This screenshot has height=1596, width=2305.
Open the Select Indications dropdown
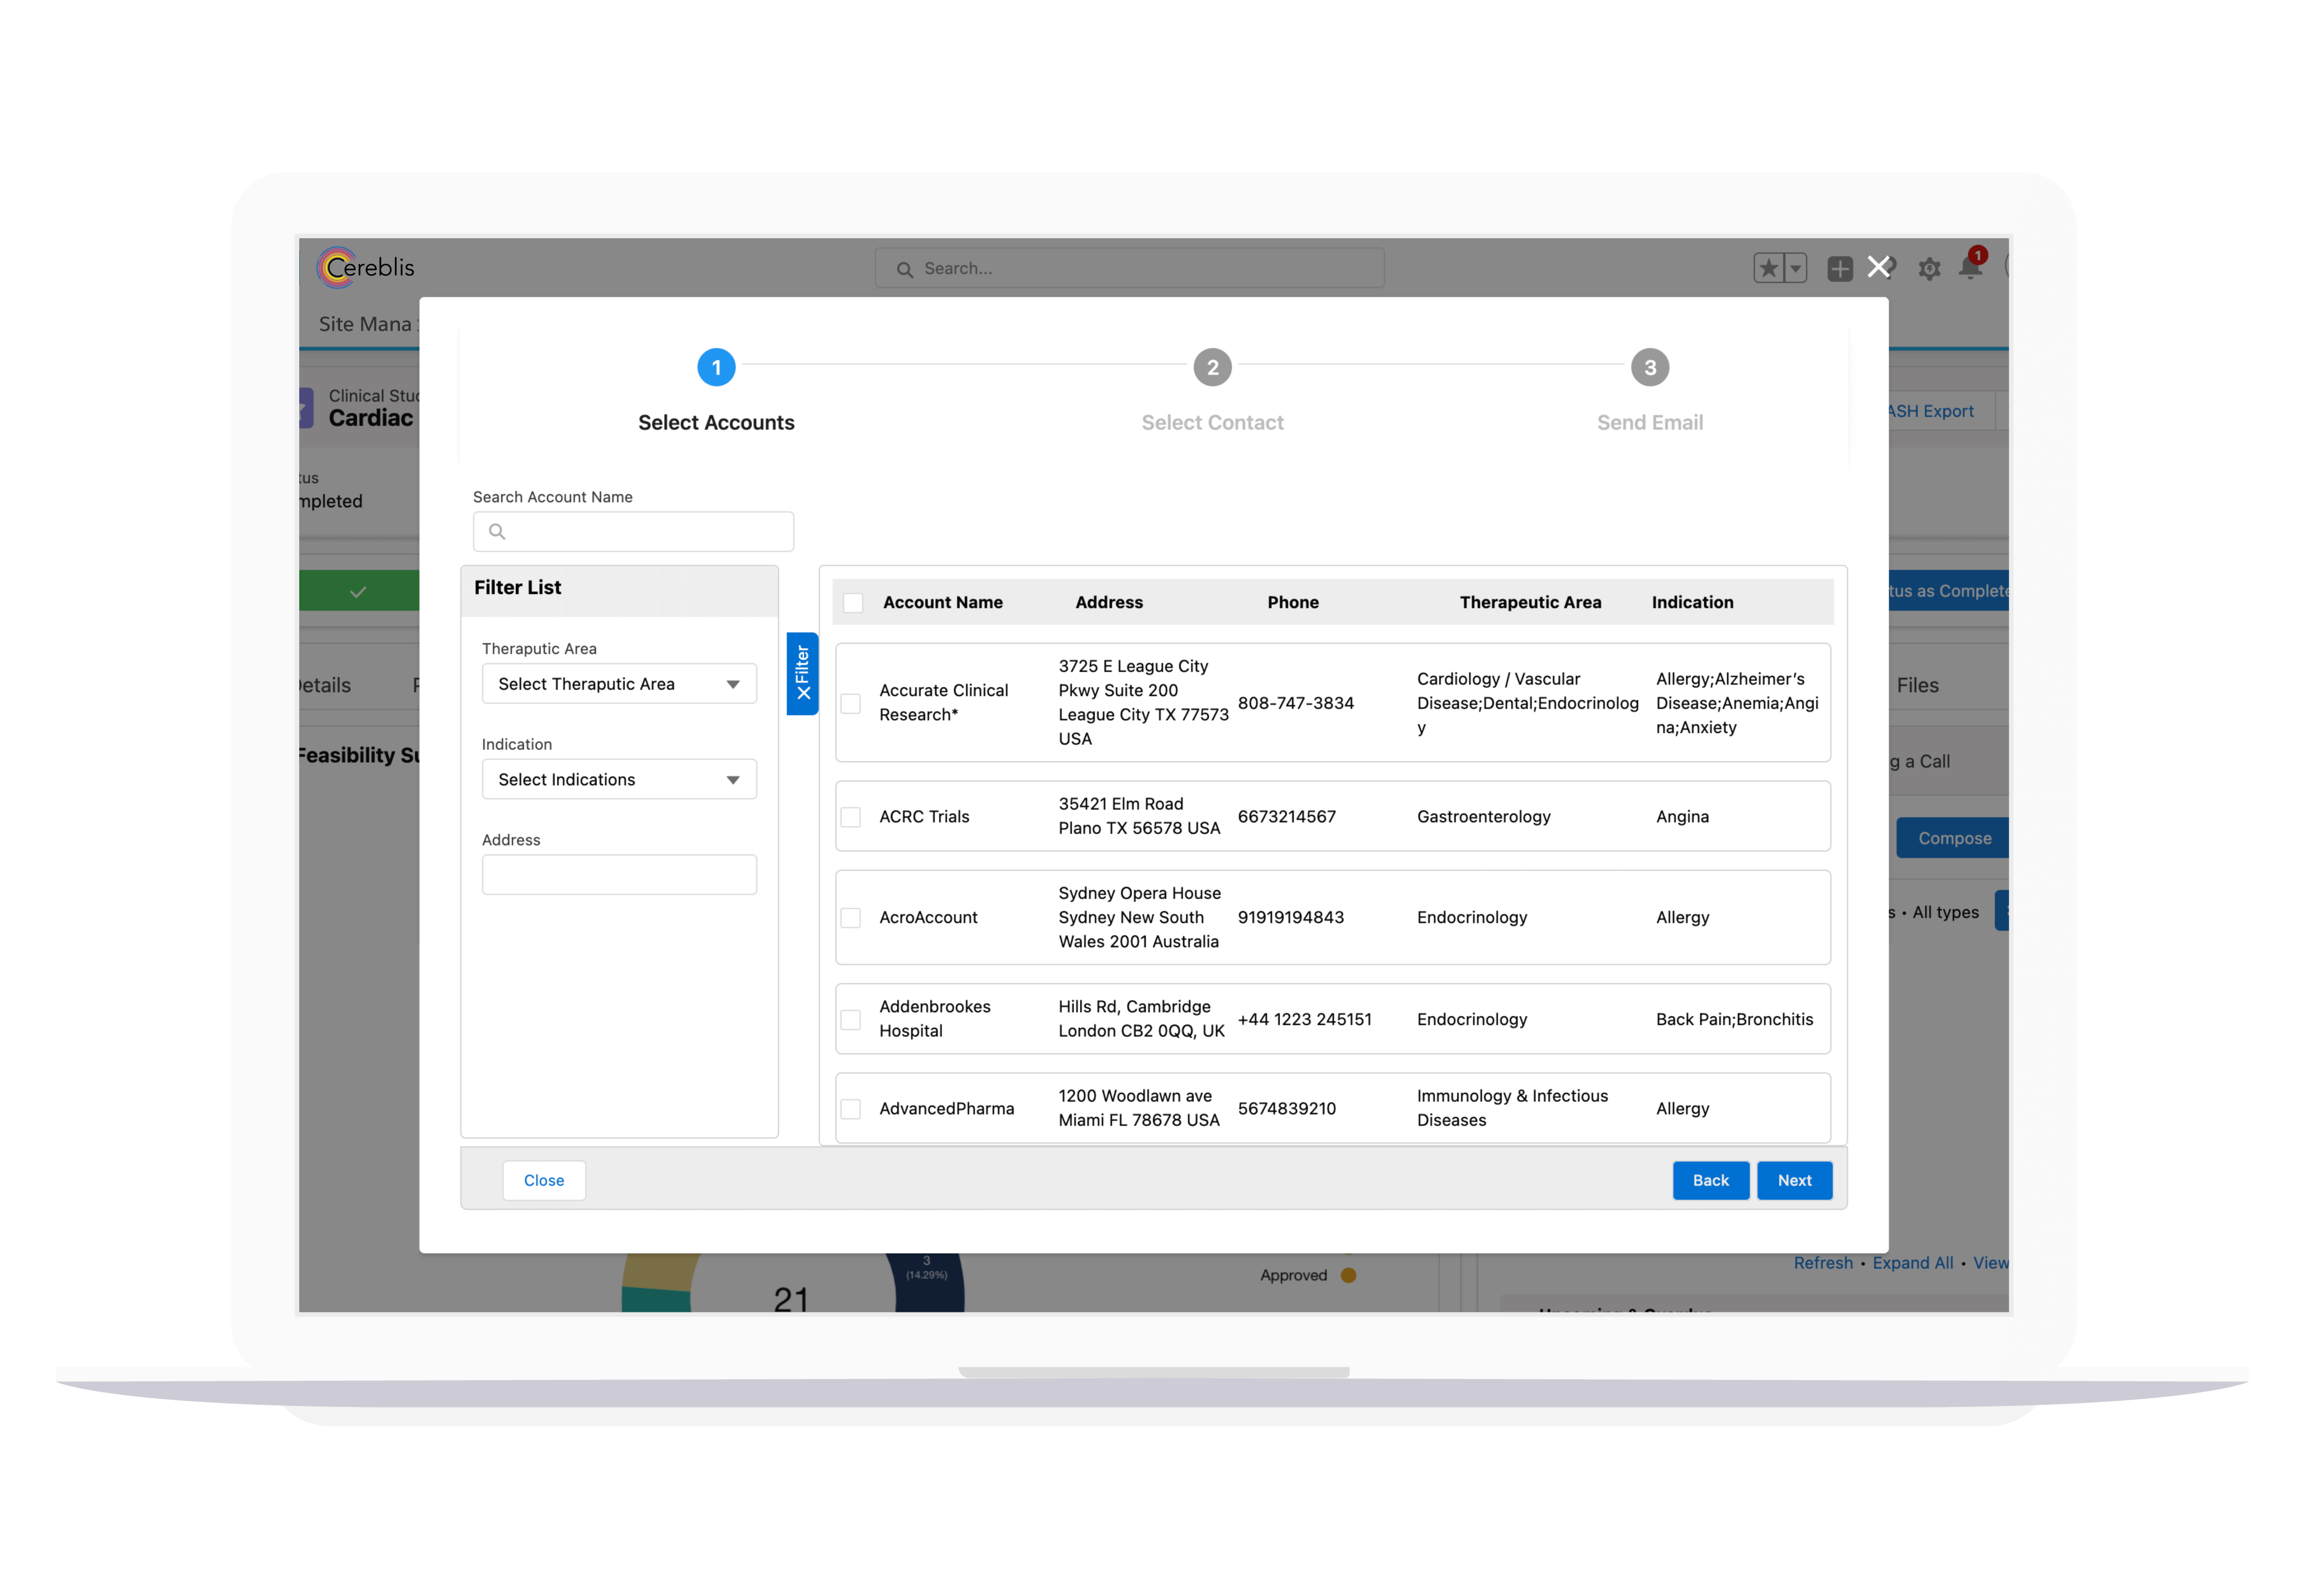click(x=619, y=779)
